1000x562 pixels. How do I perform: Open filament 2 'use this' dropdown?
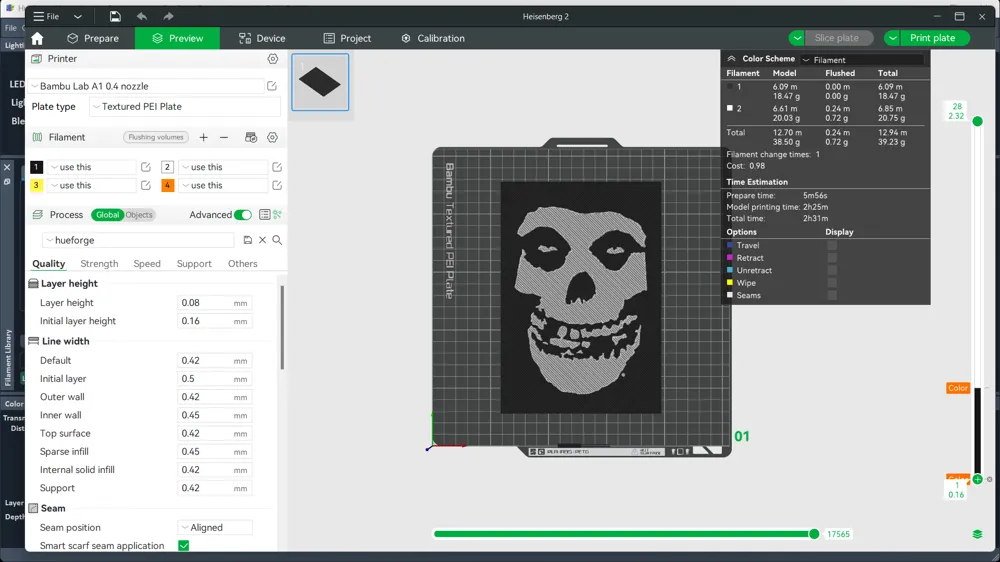[x=223, y=167]
